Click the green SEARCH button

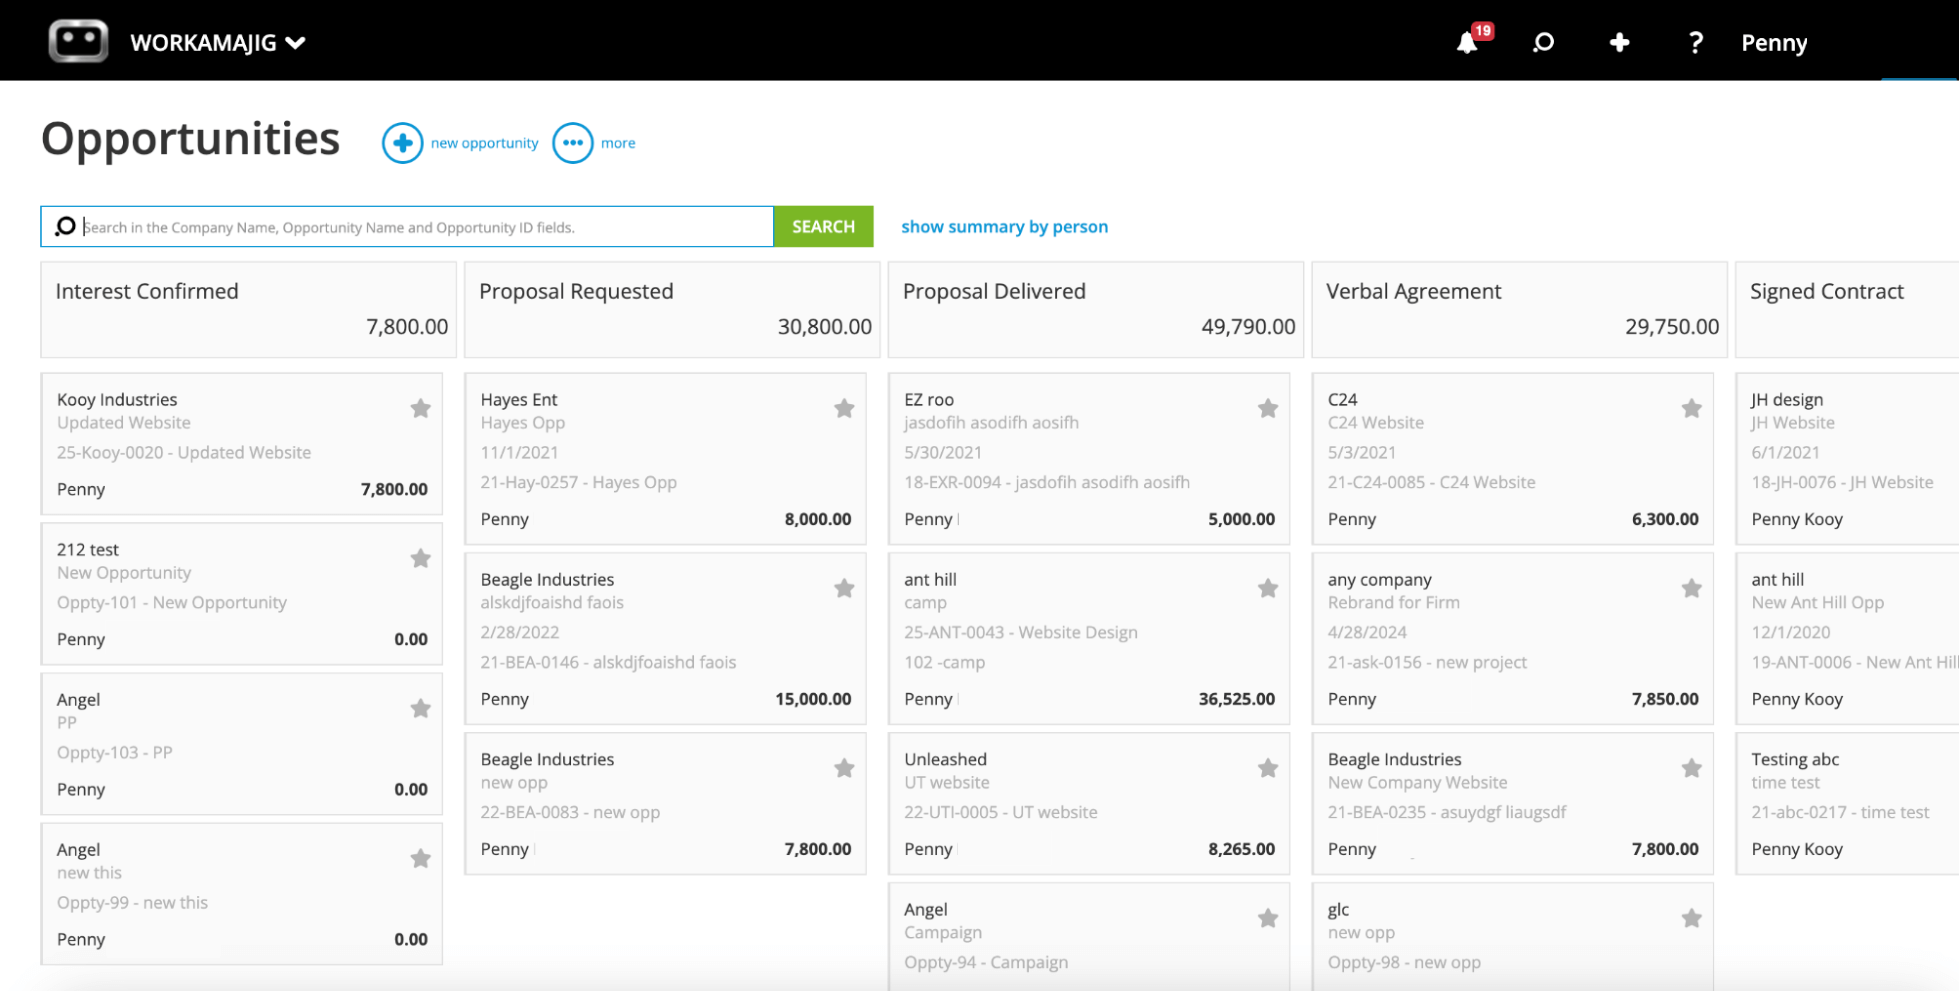pyautogui.click(x=823, y=227)
